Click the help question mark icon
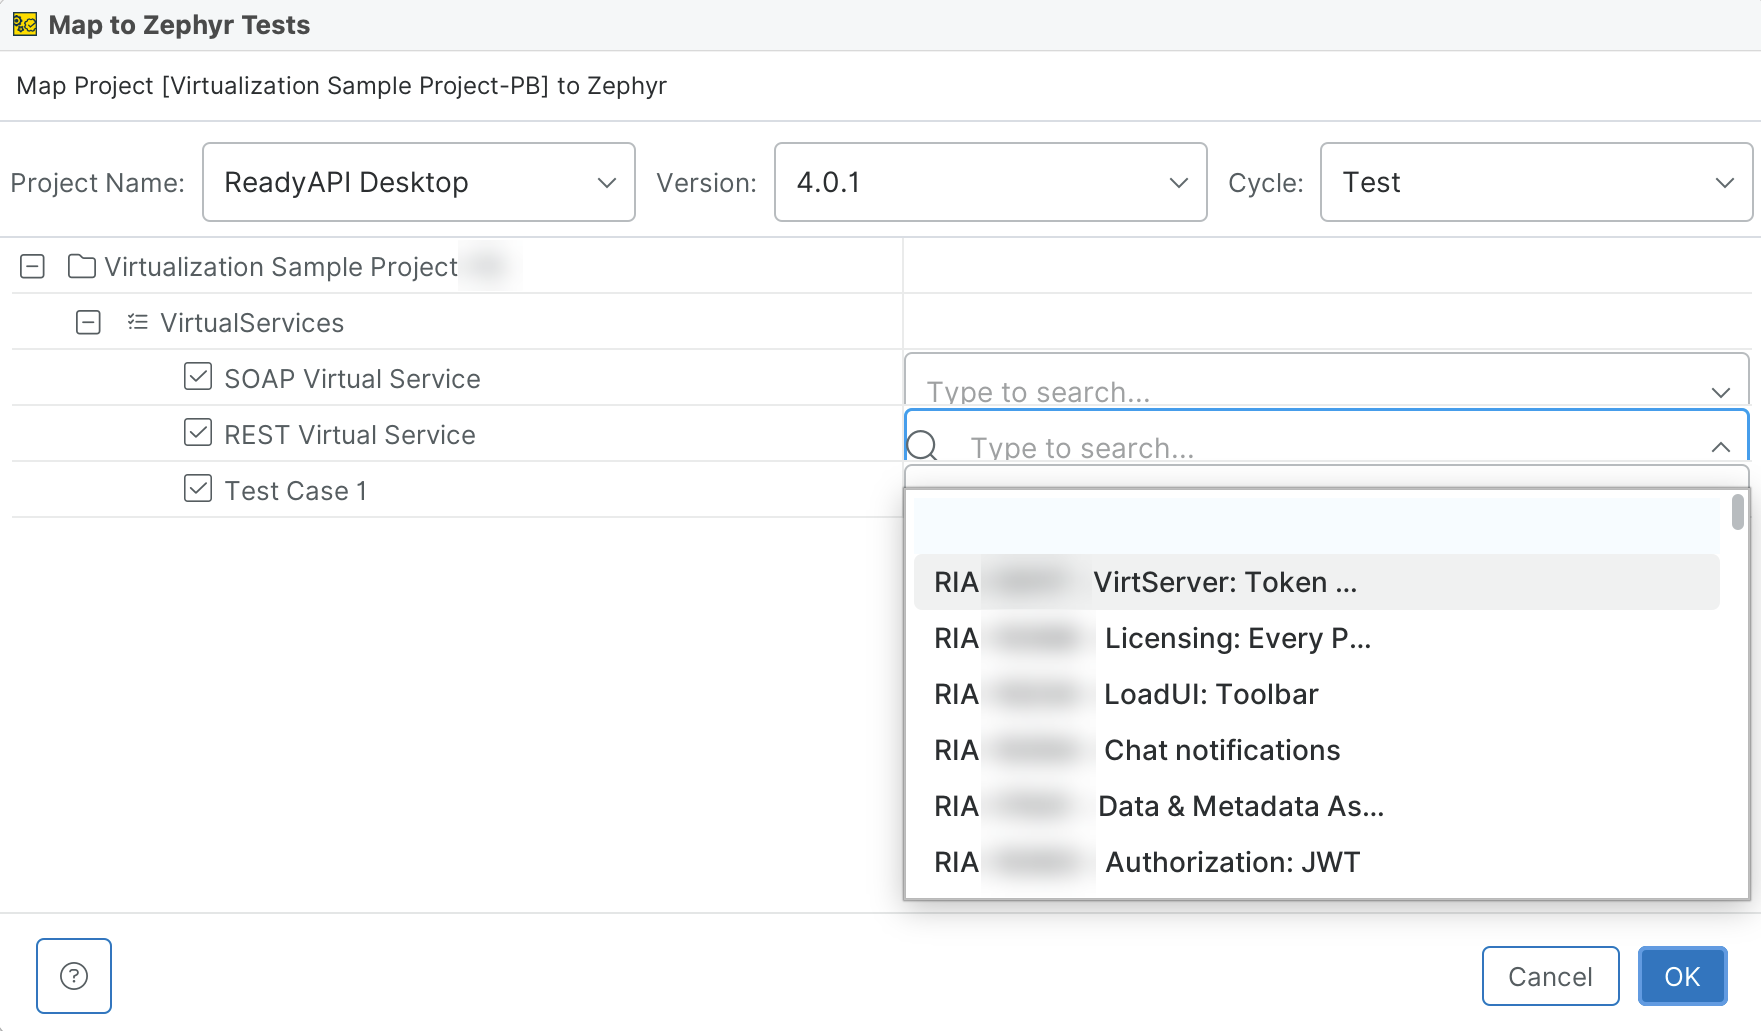1761x1031 pixels. pos(74,976)
